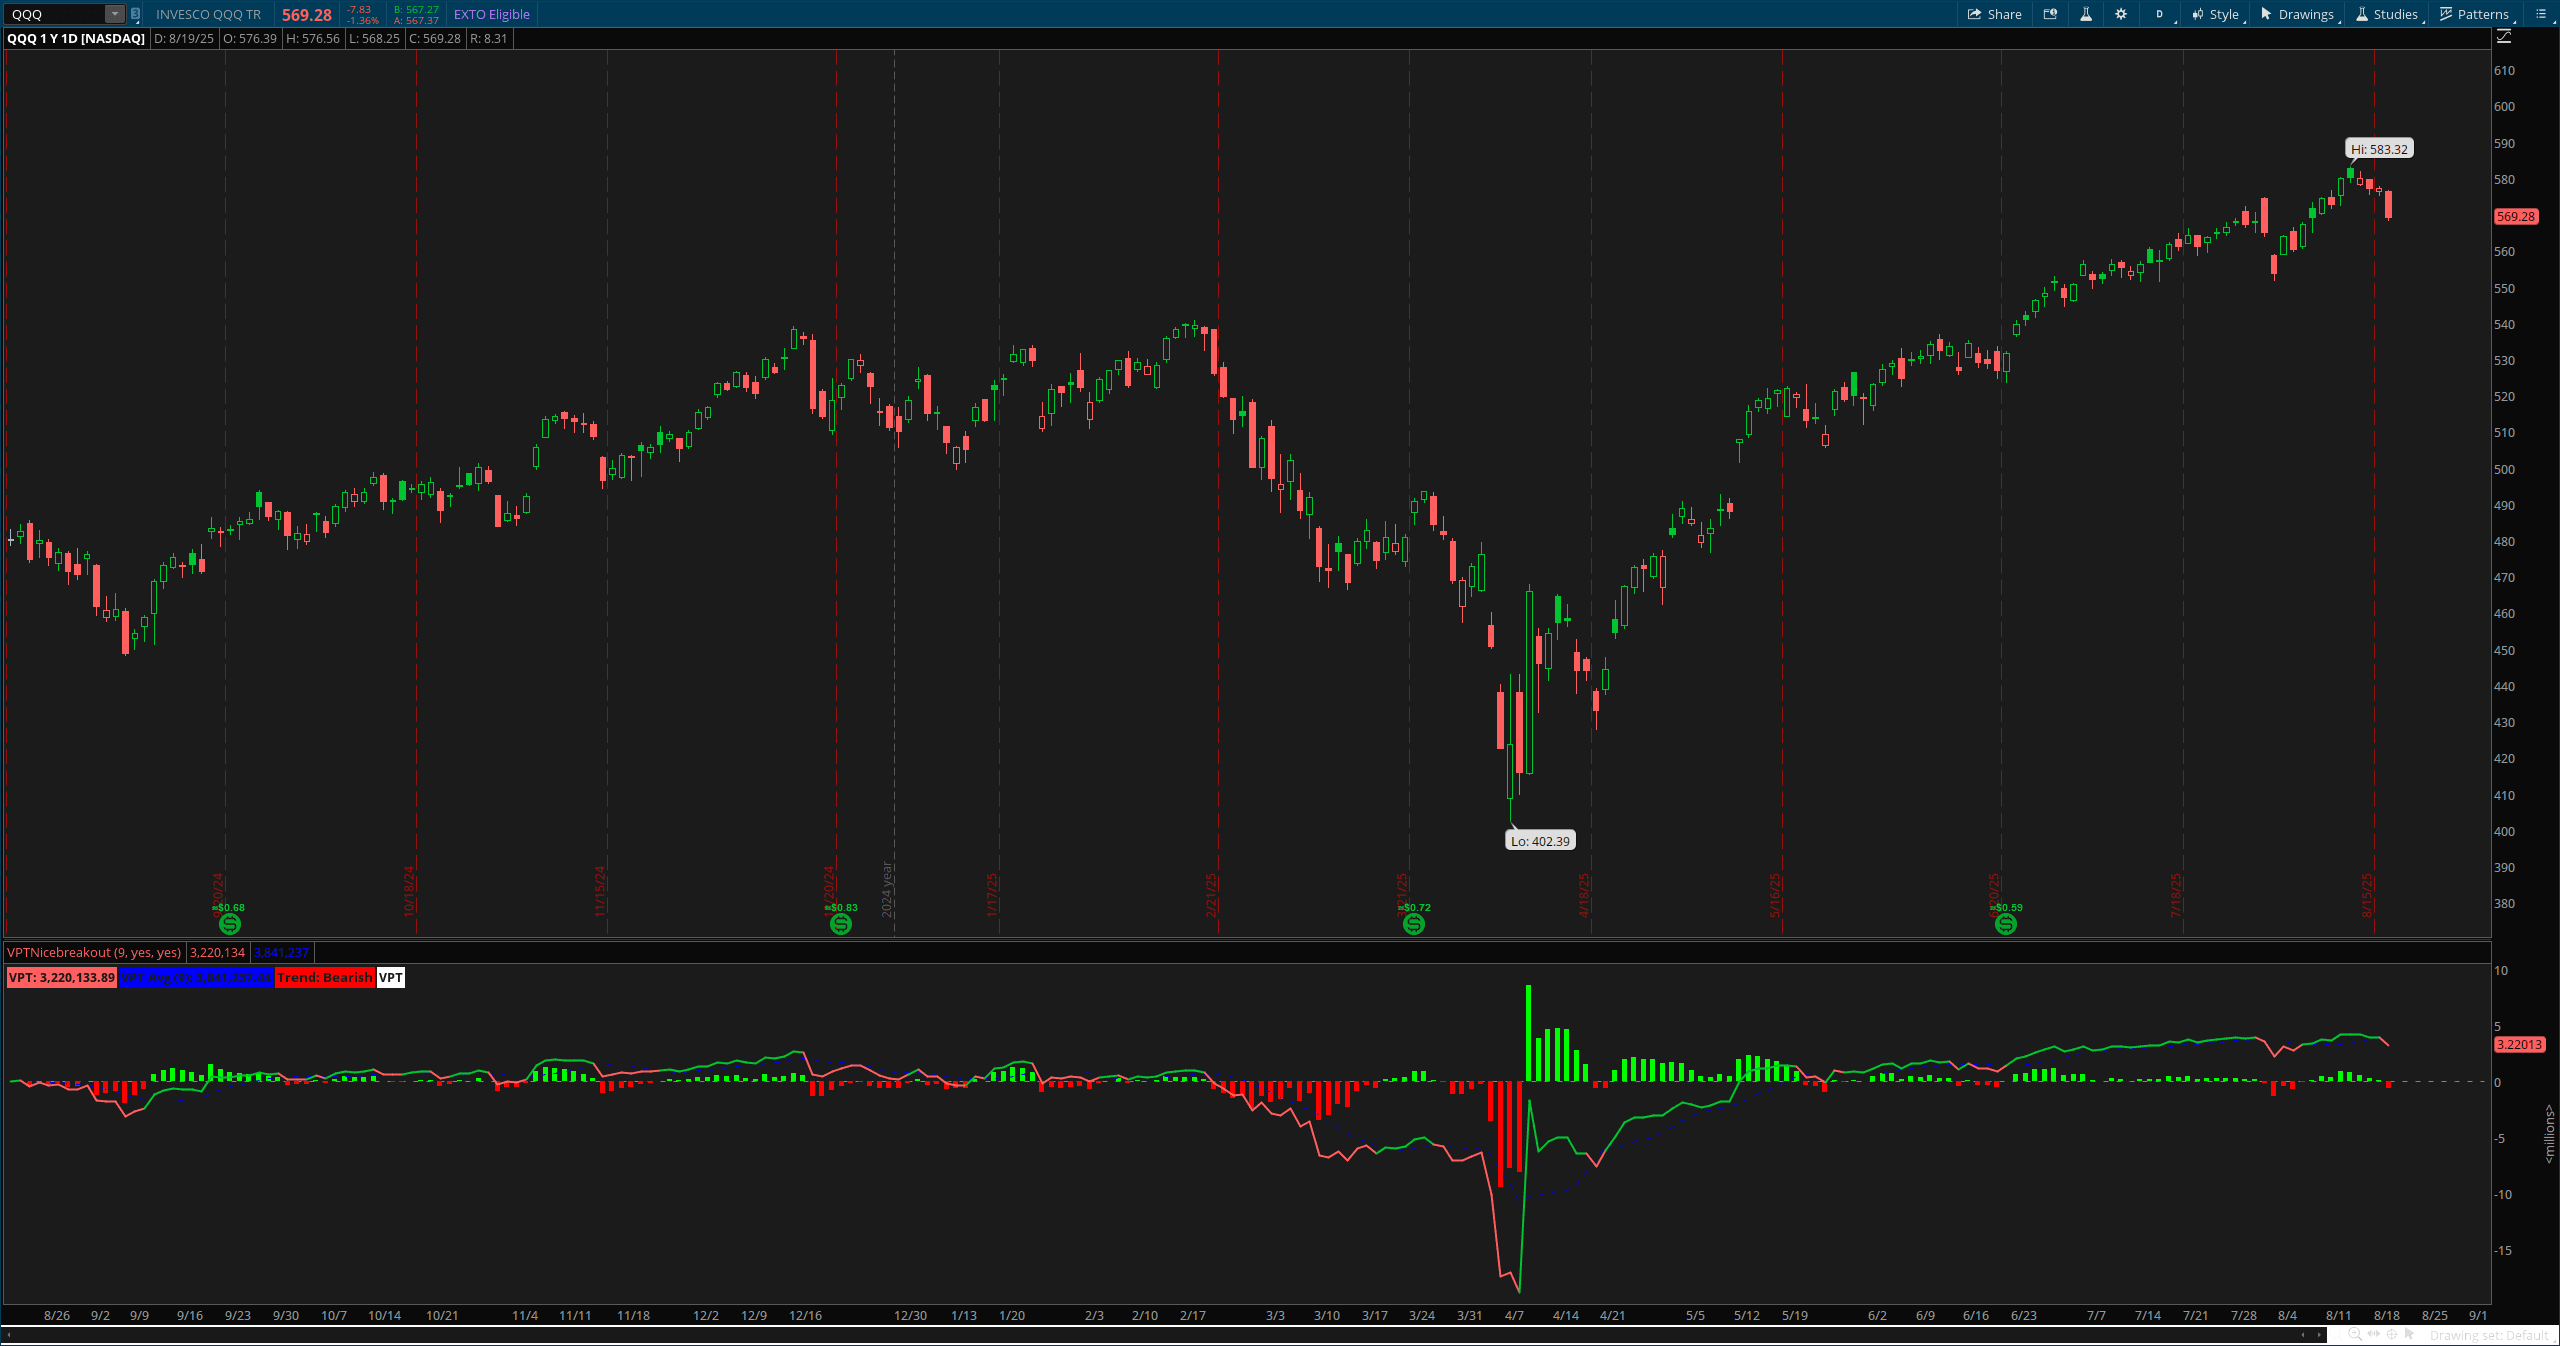Viewport: 2560px width, 1346px height.
Task: Open the QQQ symbol dropdown arrow
Action: pos(113,14)
